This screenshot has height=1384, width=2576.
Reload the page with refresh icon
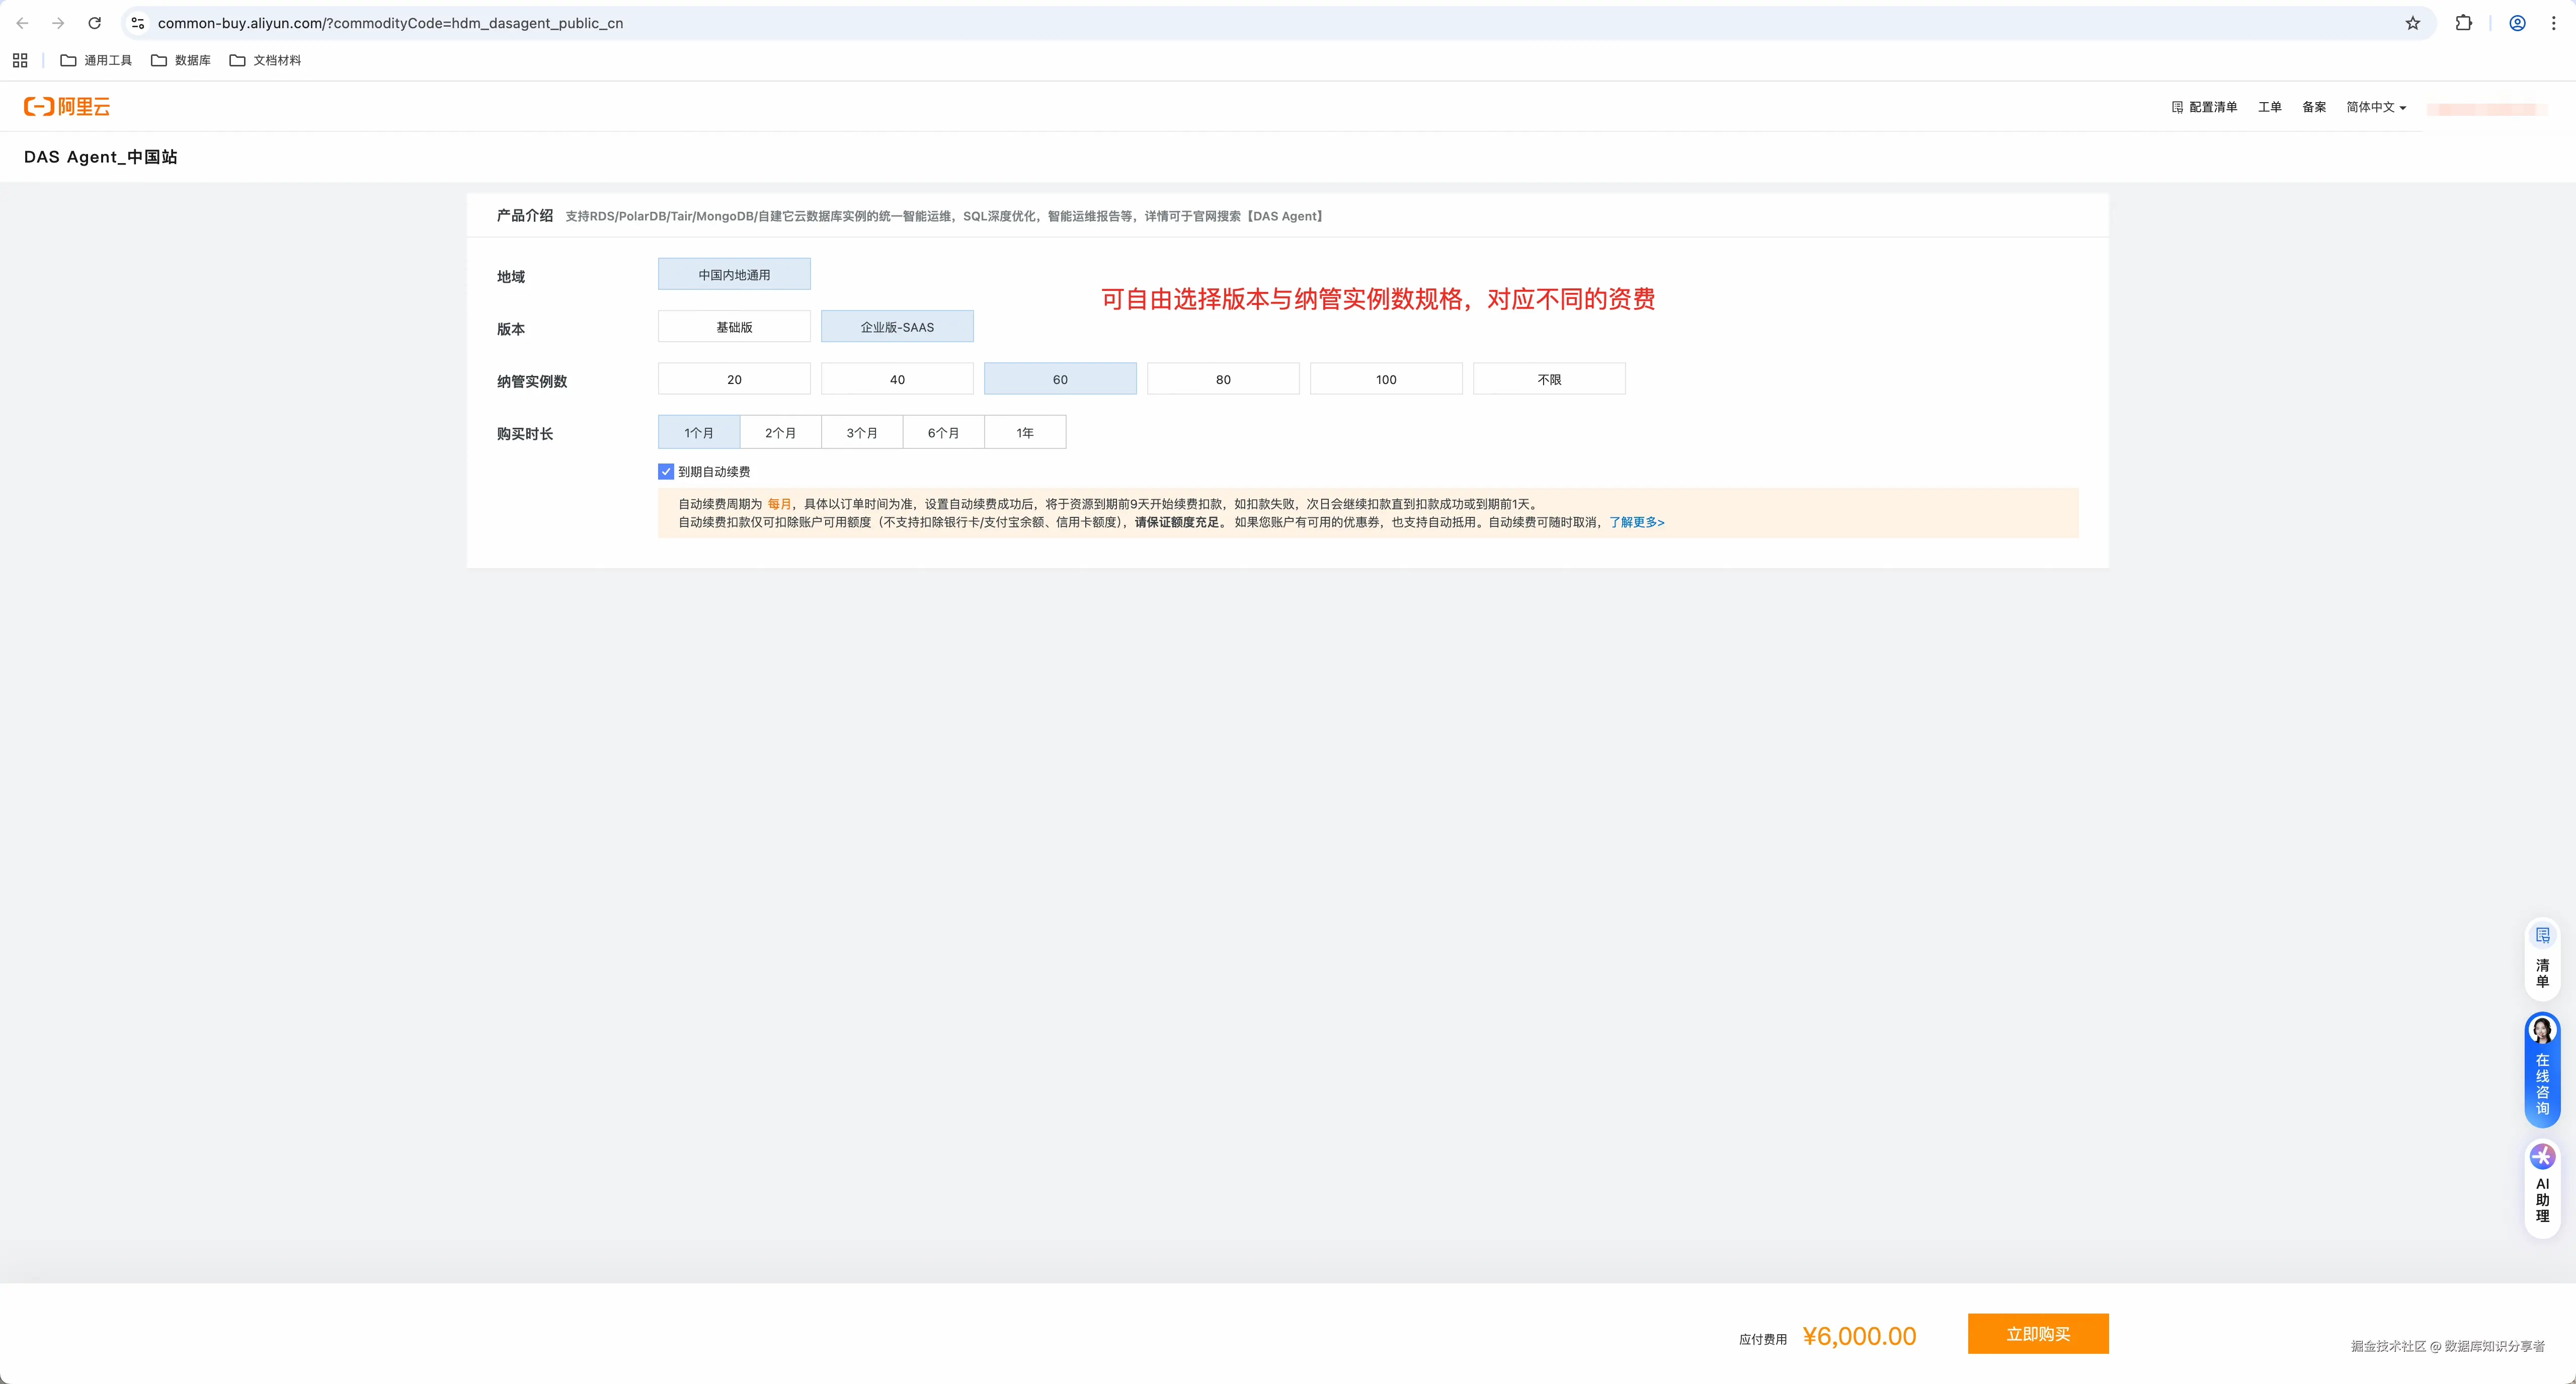pyautogui.click(x=94, y=23)
